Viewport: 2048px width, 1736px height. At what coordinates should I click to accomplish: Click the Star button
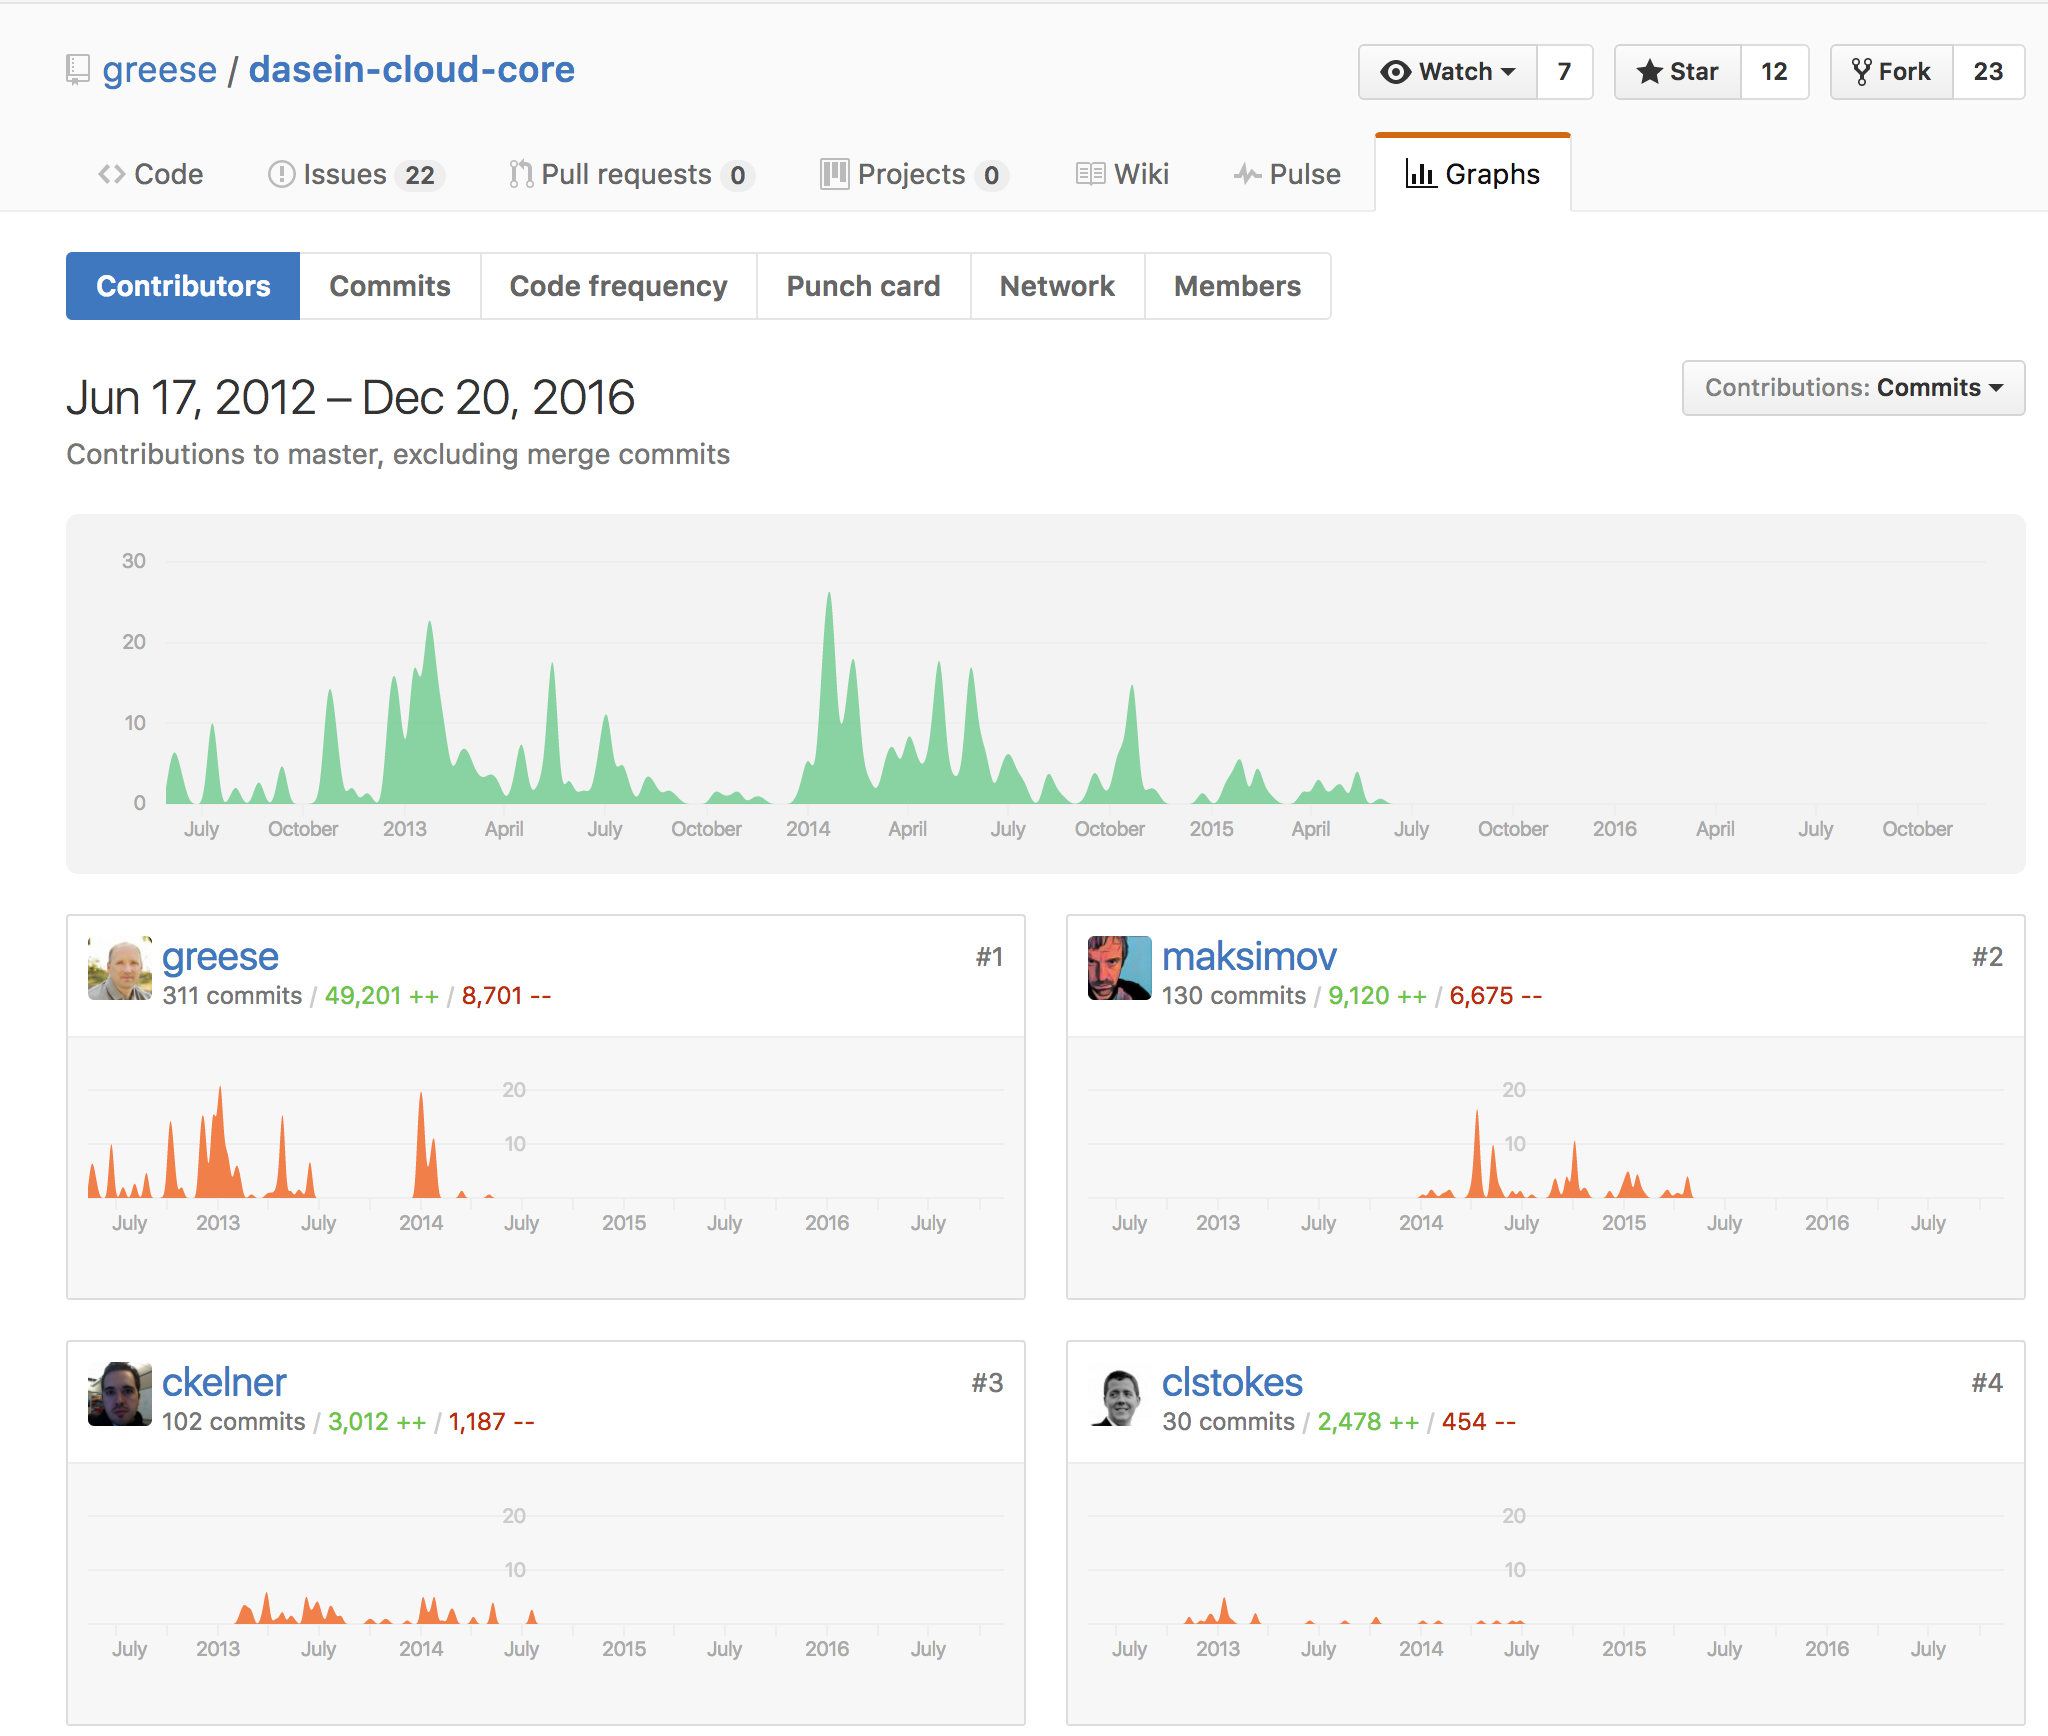(1678, 72)
